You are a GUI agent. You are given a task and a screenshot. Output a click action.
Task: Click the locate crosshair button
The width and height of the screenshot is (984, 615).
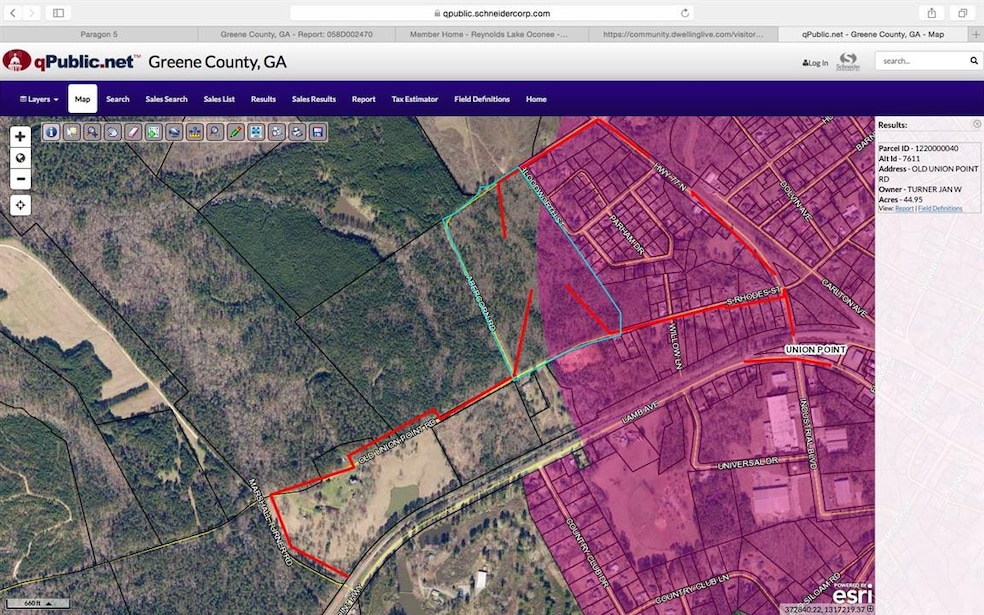pyautogui.click(x=20, y=205)
